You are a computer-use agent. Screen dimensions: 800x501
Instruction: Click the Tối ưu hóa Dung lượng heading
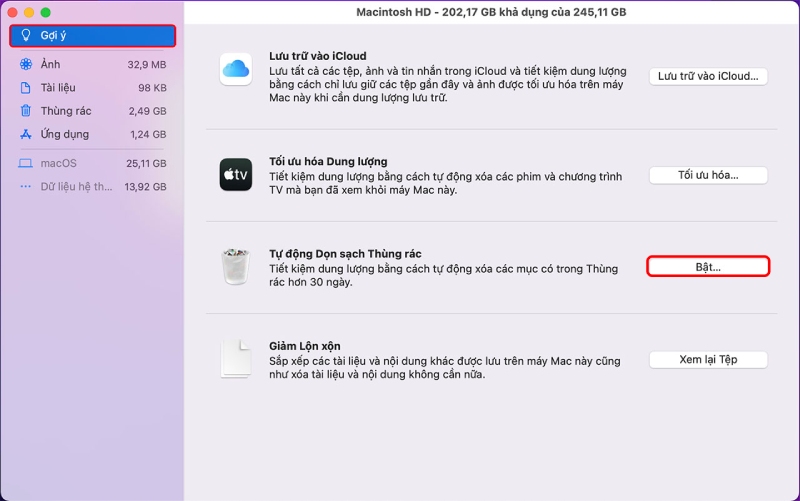(328, 162)
